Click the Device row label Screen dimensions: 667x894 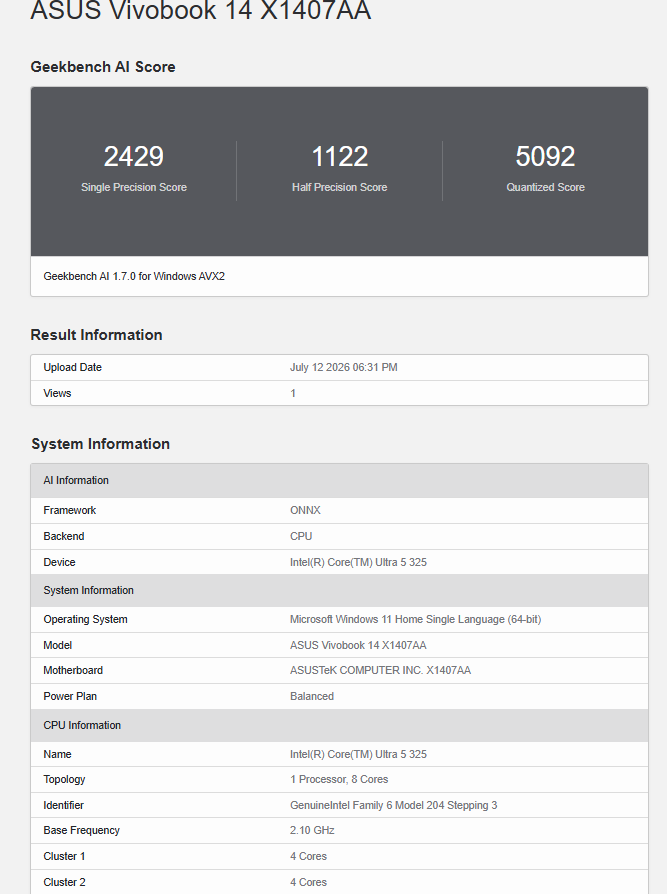[59, 562]
